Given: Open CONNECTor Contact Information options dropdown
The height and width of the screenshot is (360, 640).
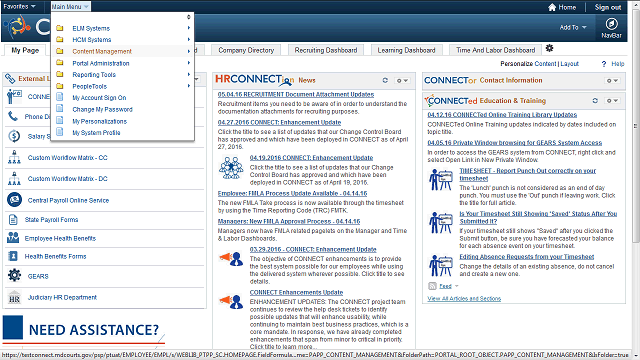Looking at the screenshot, I should (612, 80).
